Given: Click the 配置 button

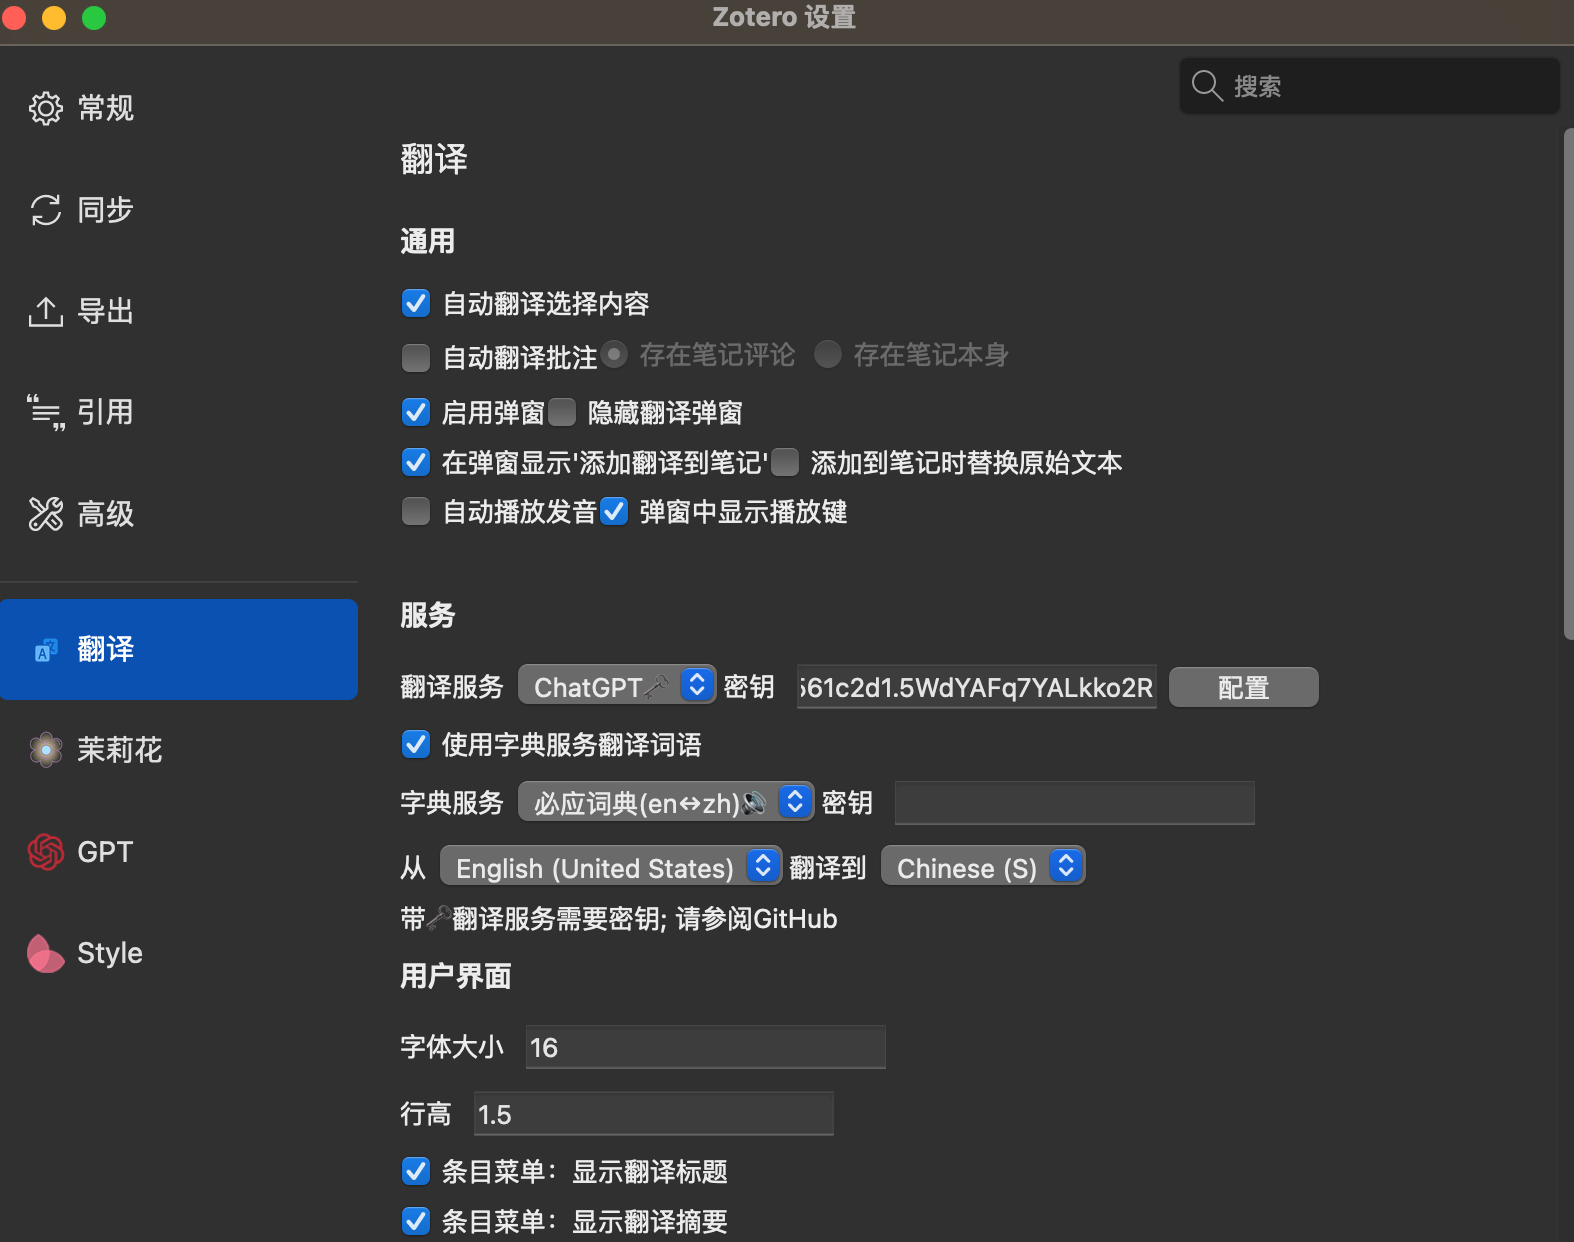Looking at the screenshot, I should (x=1244, y=687).
